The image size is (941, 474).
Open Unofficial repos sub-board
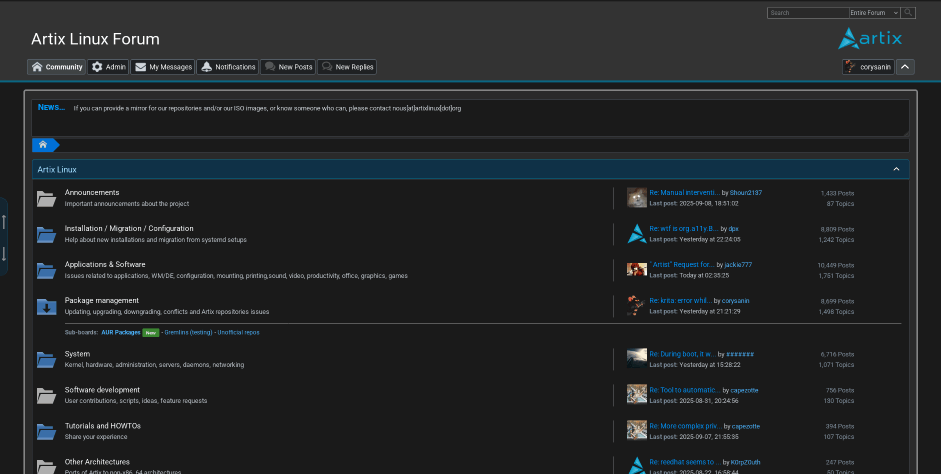click(238, 332)
